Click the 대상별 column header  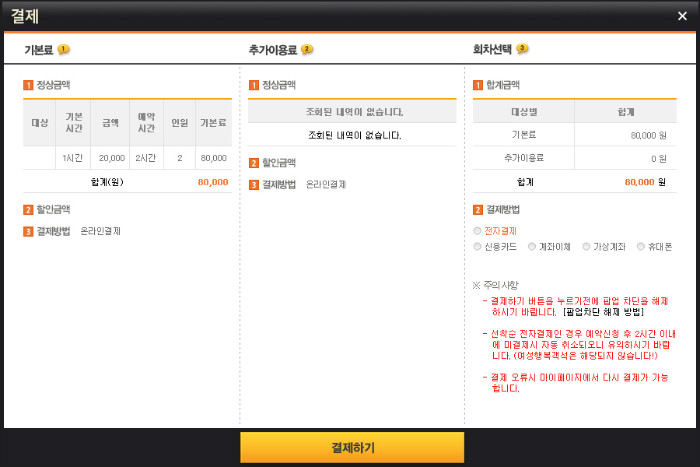coord(525,112)
